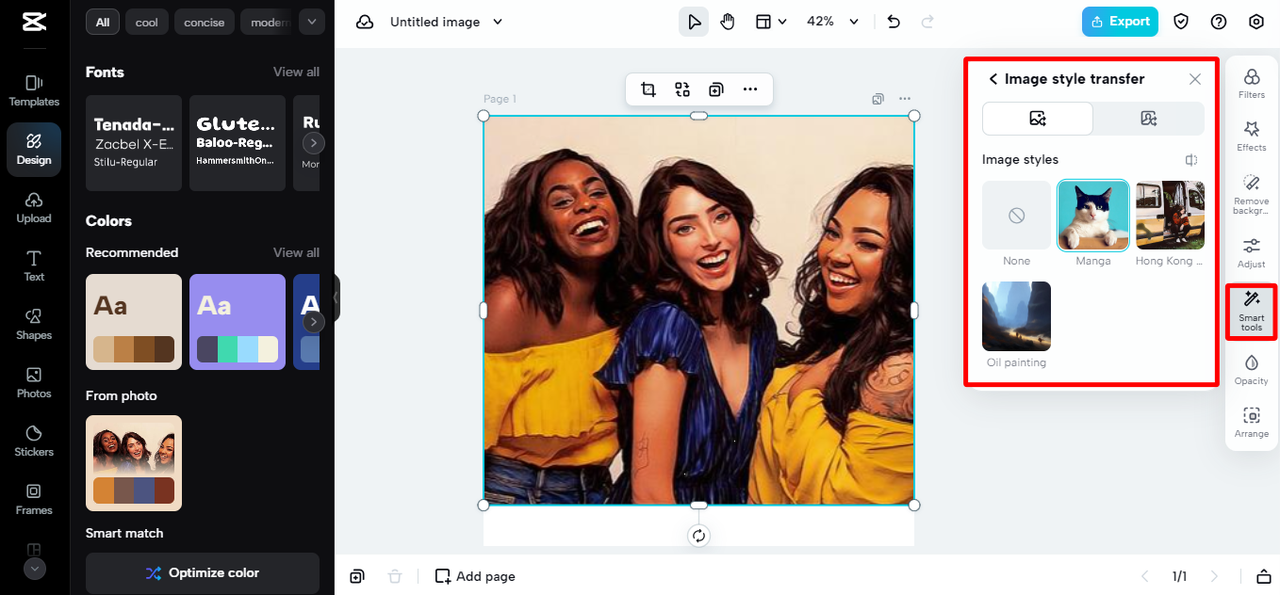Go back from Image style transfer
The image size is (1280, 595).
pos(993,79)
